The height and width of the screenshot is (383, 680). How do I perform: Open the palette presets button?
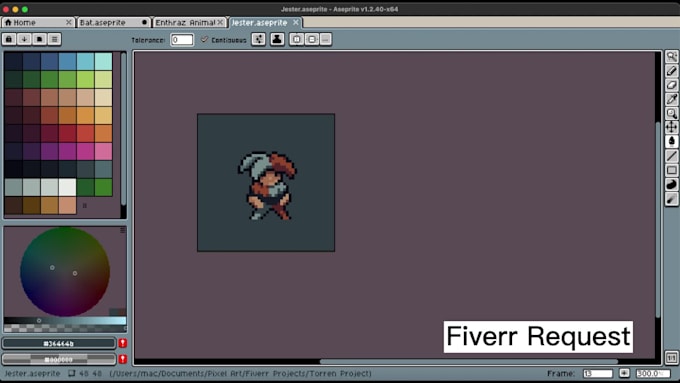point(39,39)
